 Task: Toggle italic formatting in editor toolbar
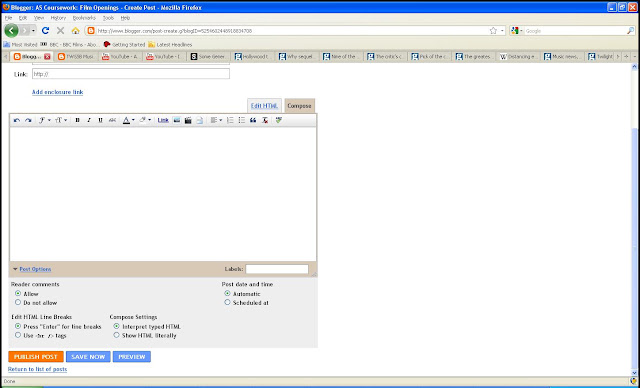[89, 120]
